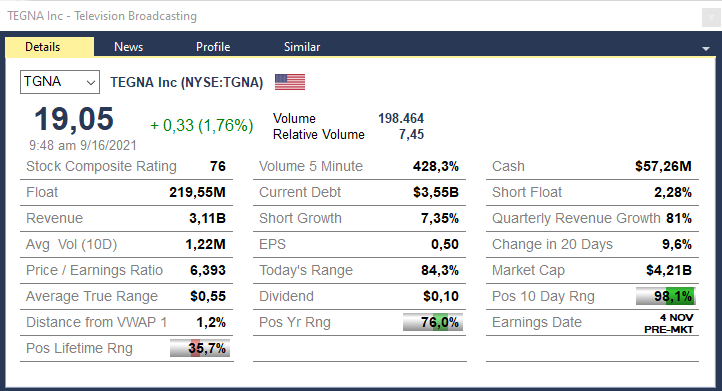Click the Volume 5 Minute row
Viewport: 722px width, 391px height.
click(359, 166)
